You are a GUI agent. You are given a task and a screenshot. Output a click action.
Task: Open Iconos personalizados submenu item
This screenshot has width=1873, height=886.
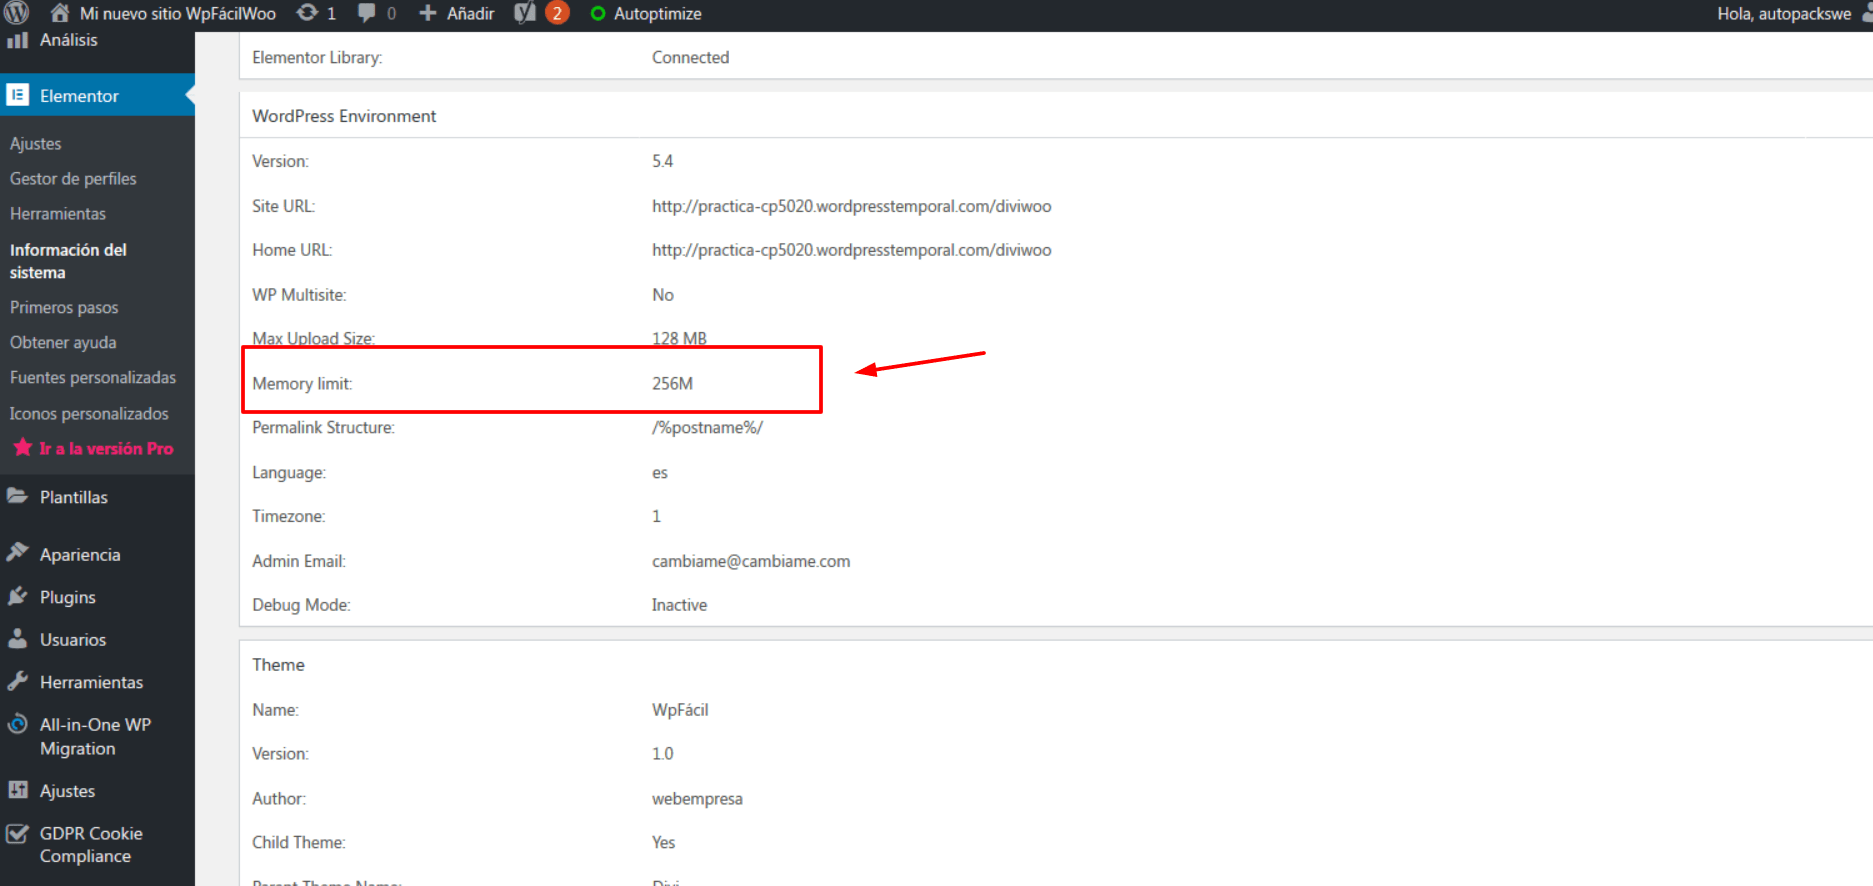click(x=89, y=413)
